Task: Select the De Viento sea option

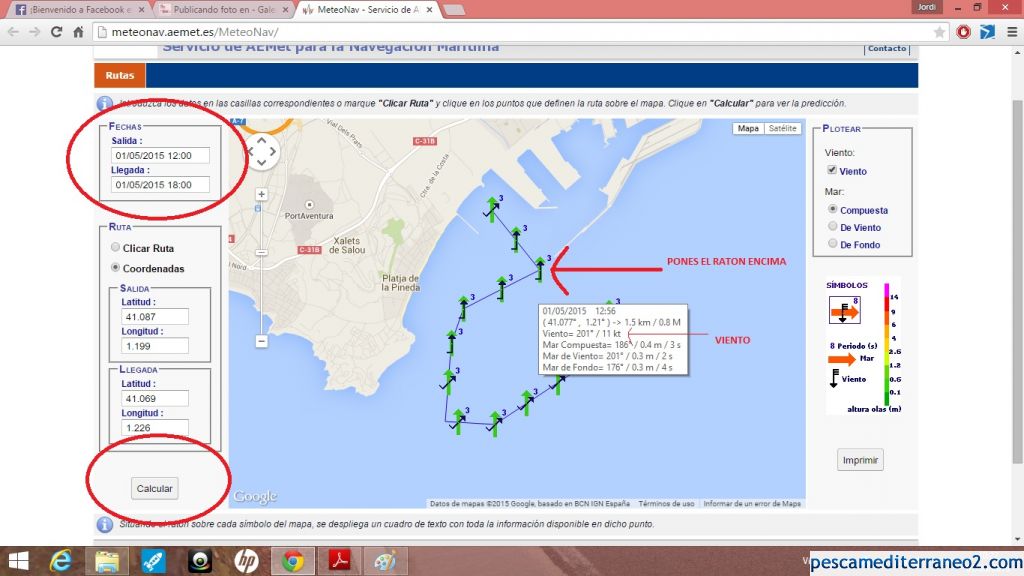Action: (x=832, y=226)
